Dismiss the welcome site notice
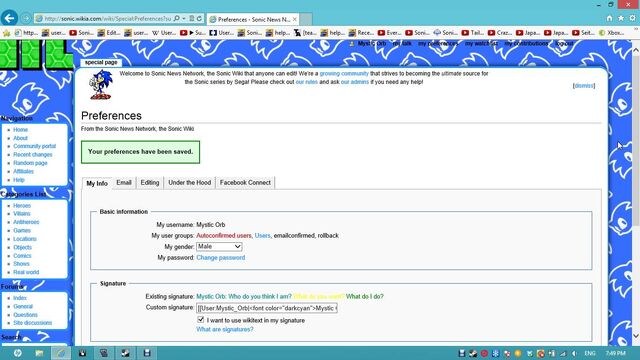The height and width of the screenshot is (360, 640). [x=584, y=86]
